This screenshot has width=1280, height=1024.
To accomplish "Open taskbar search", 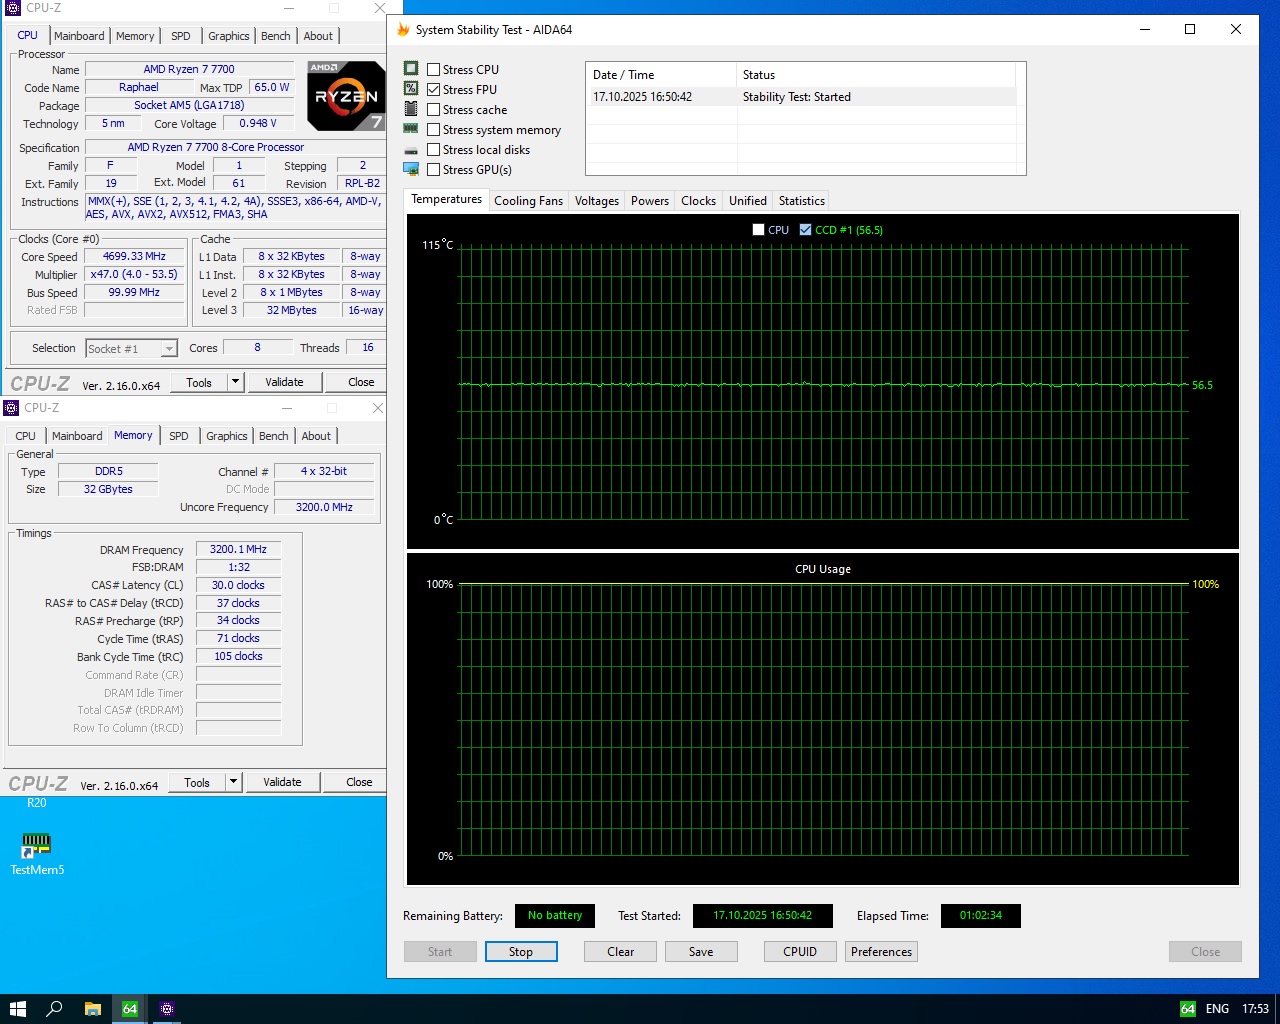I will tap(55, 1009).
